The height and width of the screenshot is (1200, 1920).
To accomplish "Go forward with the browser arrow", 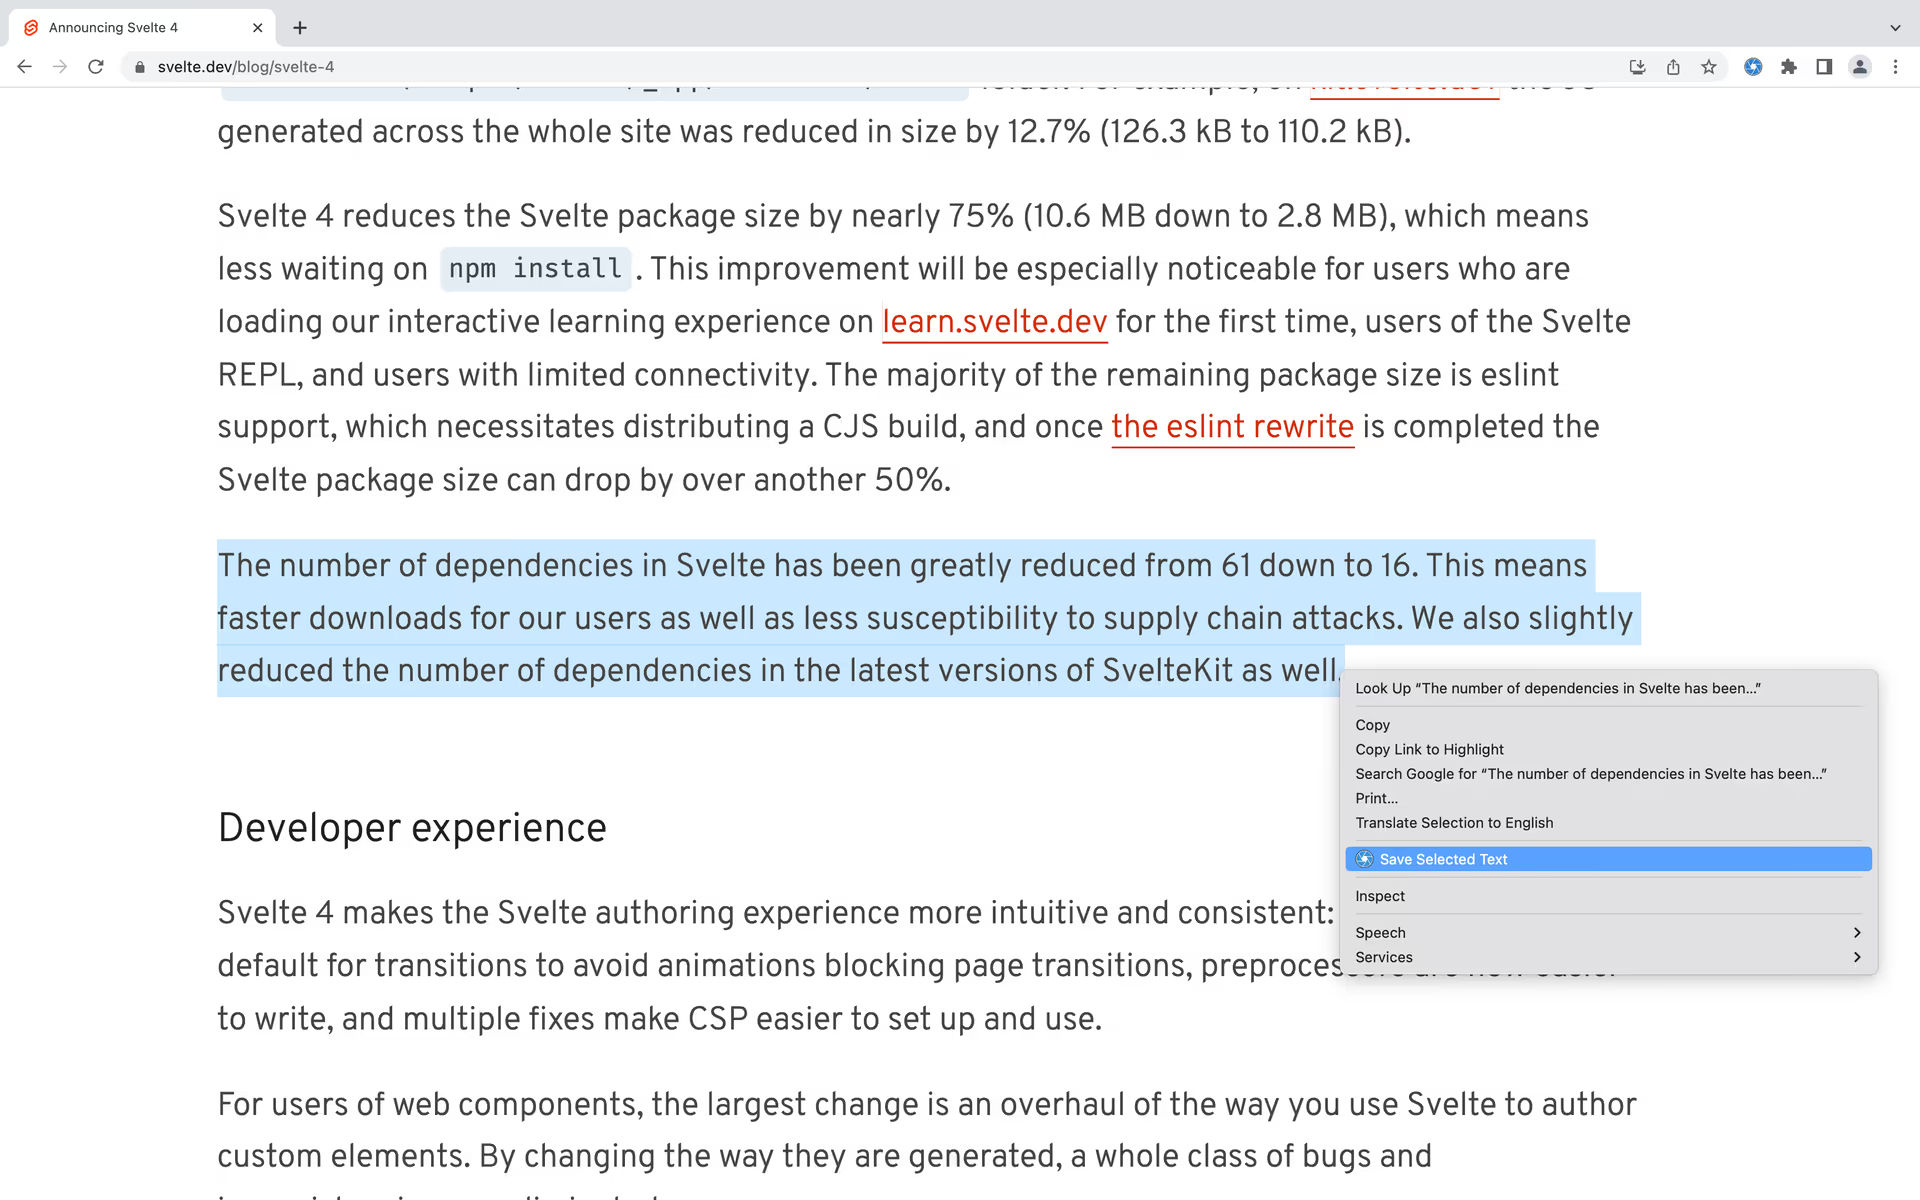I will click(x=60, y=67).
